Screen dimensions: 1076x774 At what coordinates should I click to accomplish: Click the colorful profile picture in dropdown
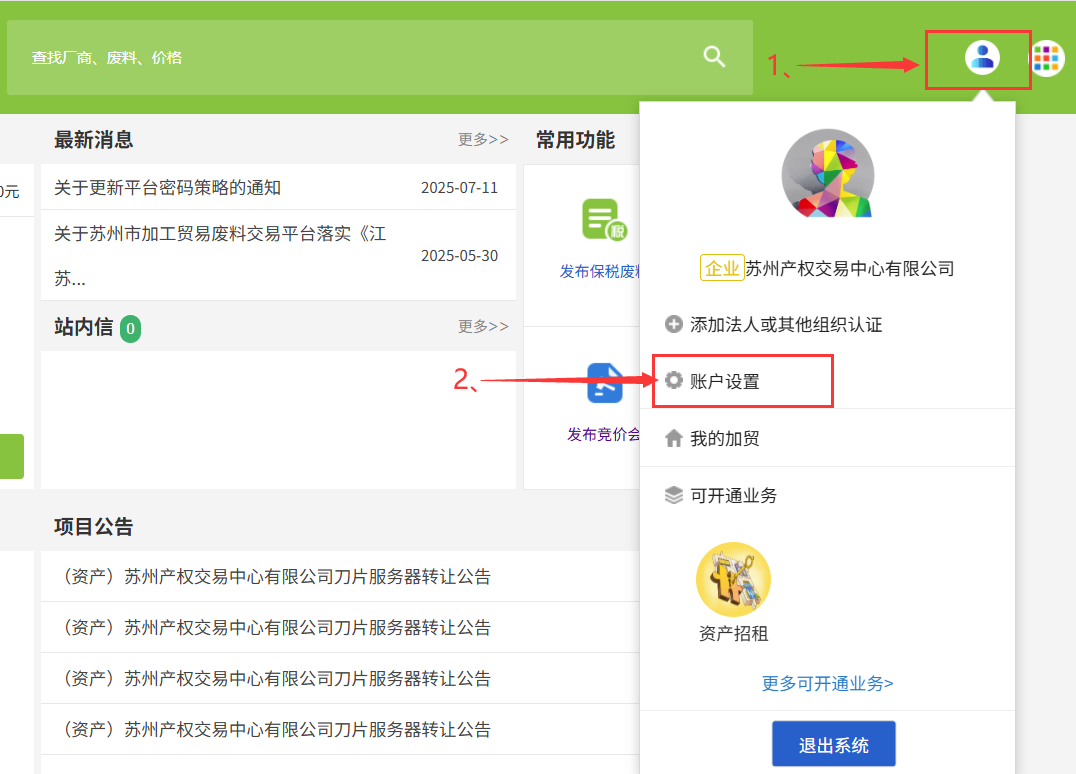(x=827, y=174)
